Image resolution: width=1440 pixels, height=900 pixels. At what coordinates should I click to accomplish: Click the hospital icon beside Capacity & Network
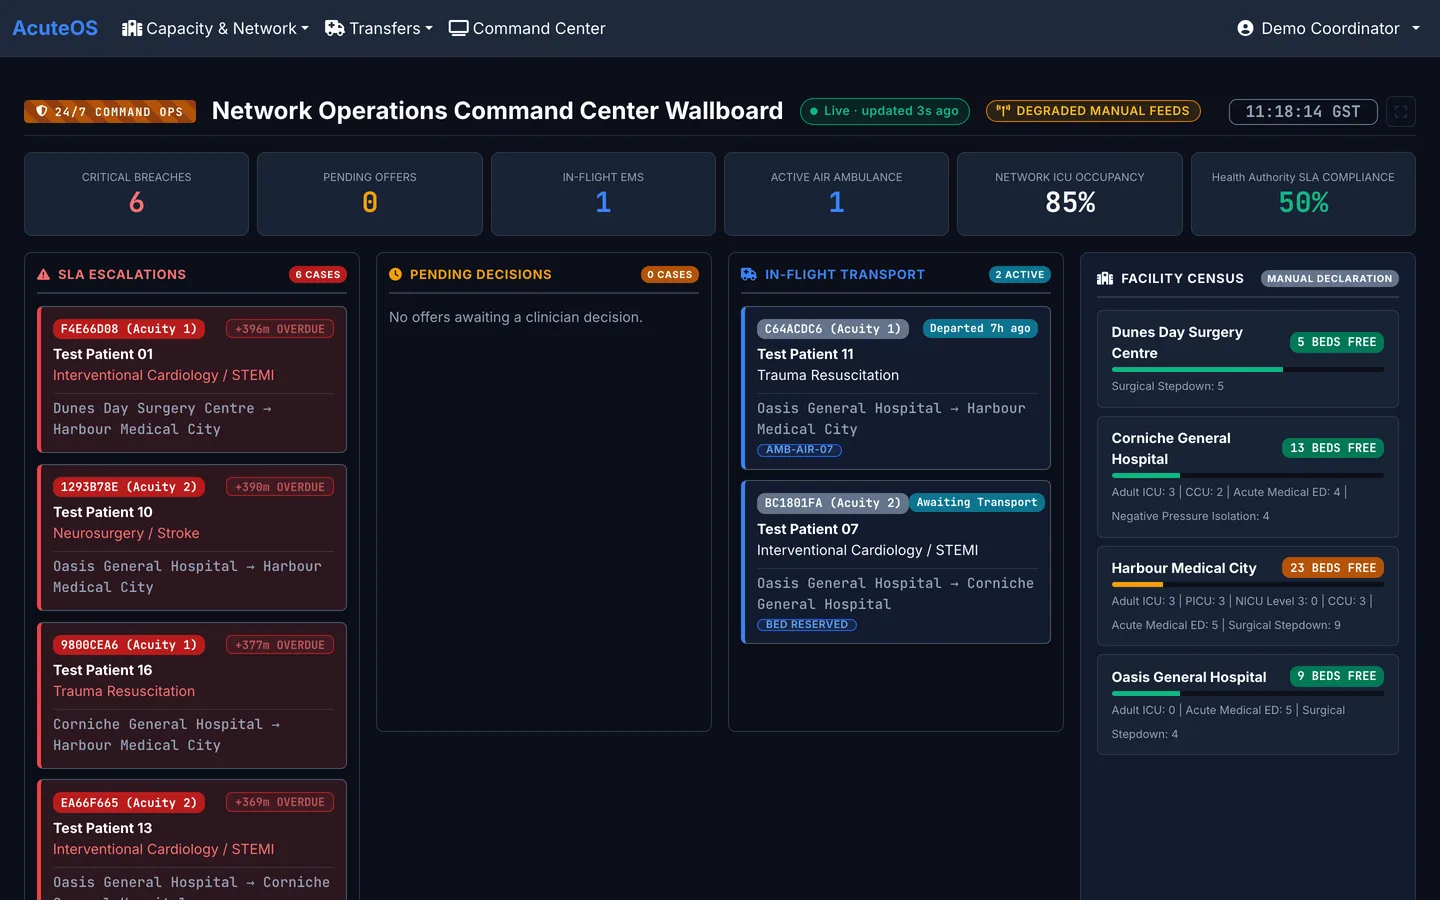tap(132, 28)
